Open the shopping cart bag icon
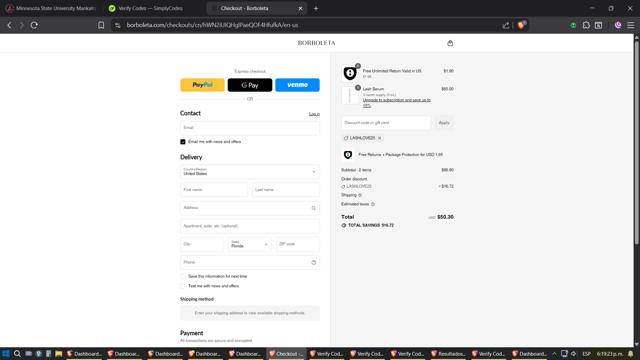640x360 pixels. (x=450, y=43)
